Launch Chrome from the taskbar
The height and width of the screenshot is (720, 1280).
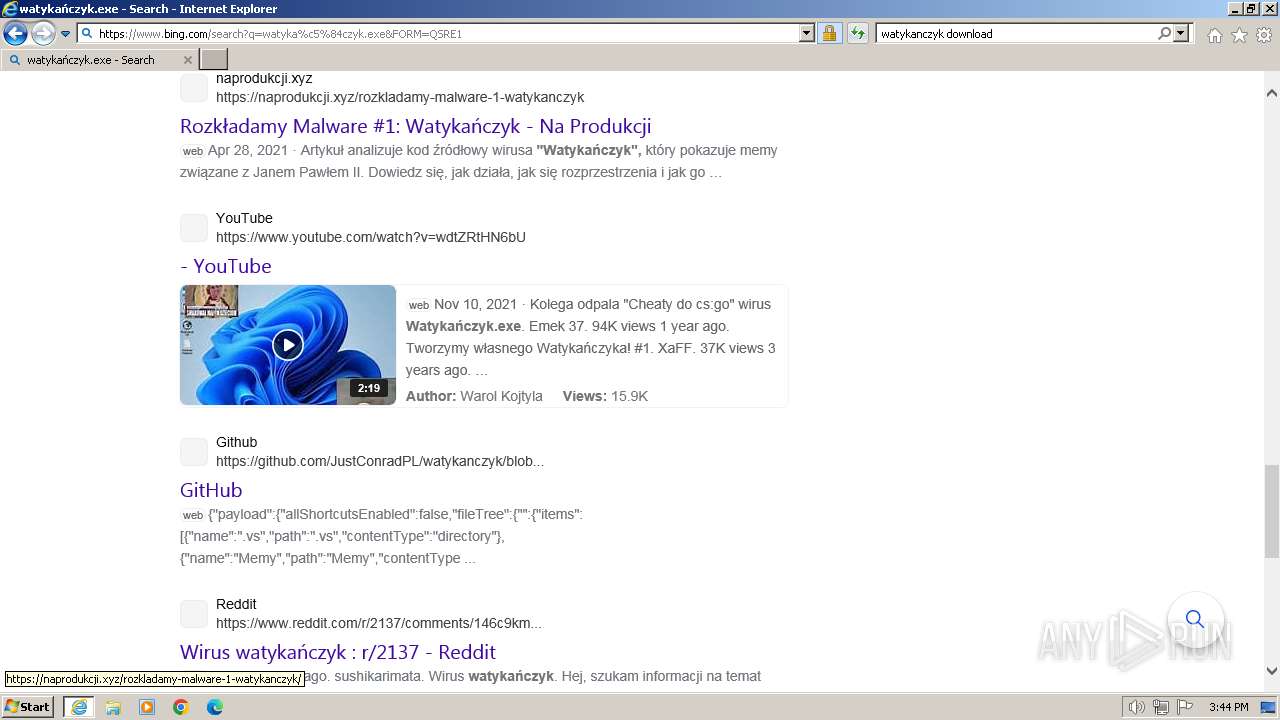point(181,707)
